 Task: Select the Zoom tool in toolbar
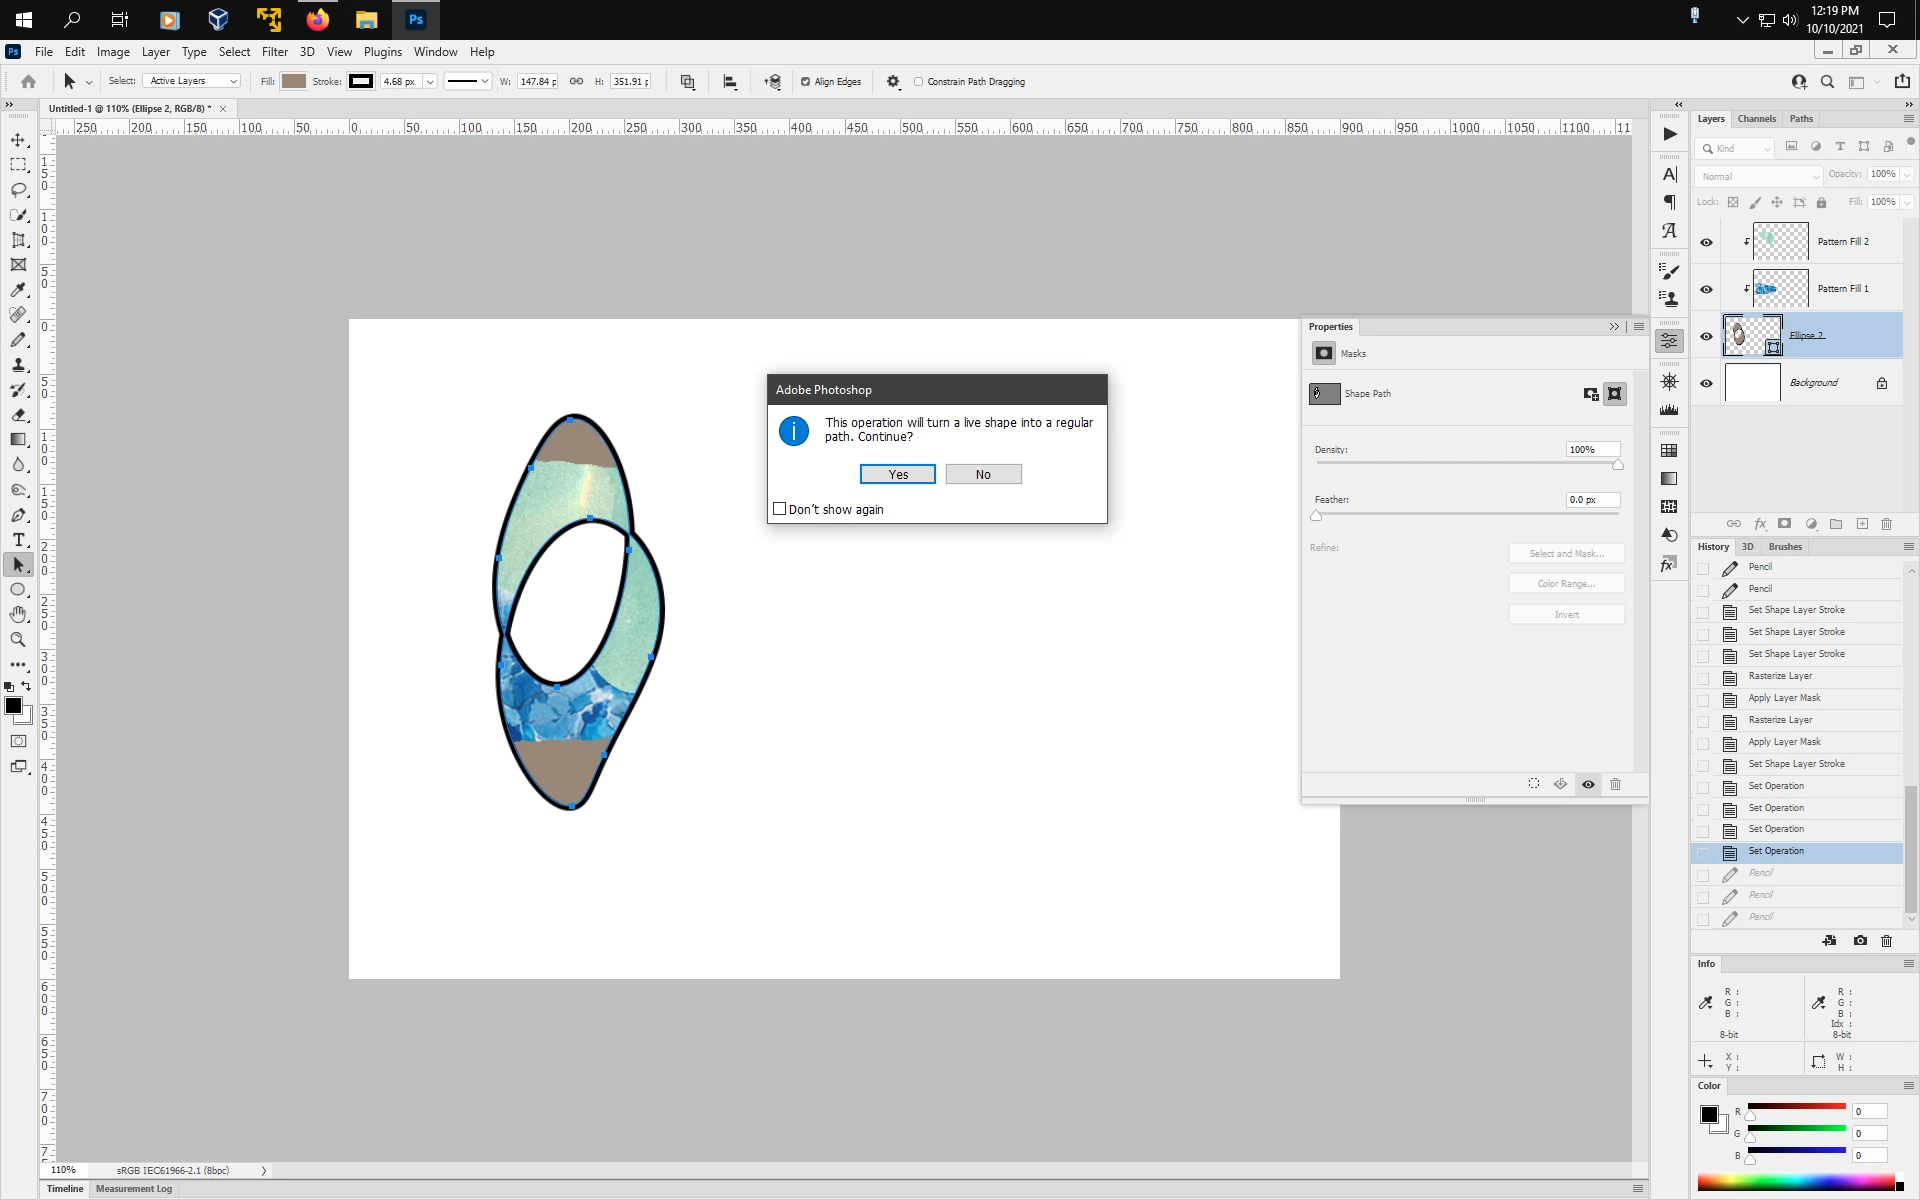point(18,640)
